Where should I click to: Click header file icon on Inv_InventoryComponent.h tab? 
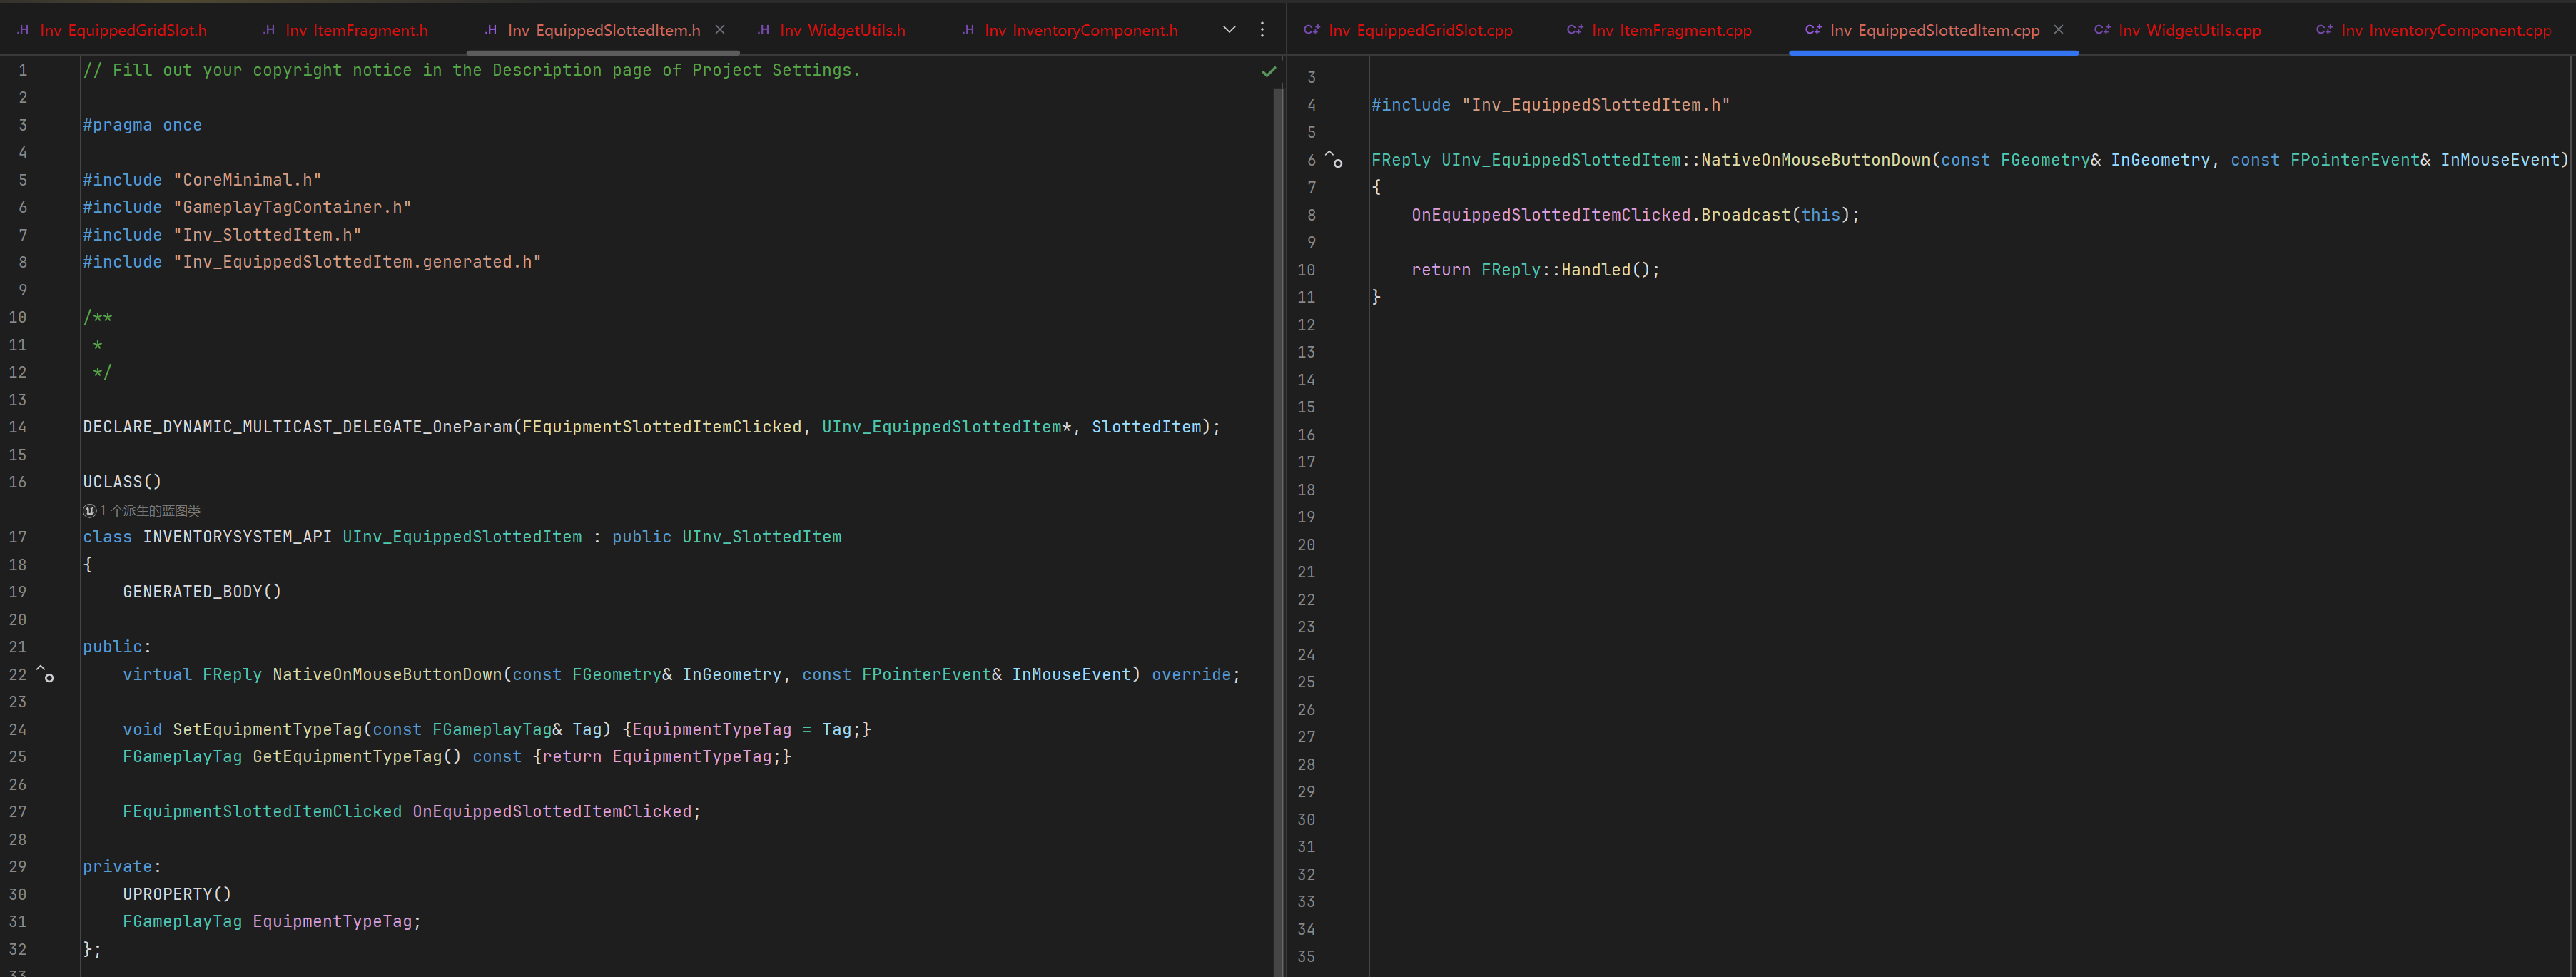(x=968, y=30)
